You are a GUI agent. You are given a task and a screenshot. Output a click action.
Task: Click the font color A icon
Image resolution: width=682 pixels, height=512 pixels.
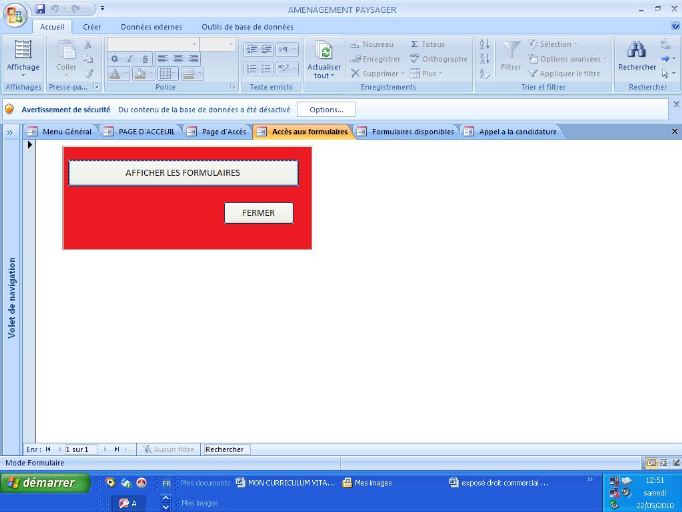tap(114, 74)
